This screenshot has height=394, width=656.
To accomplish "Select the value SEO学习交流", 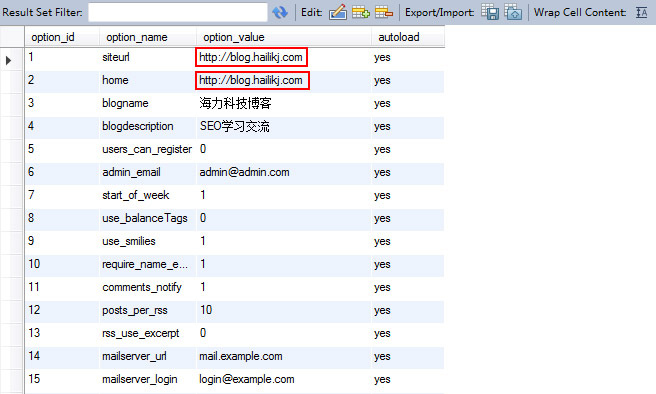I will click(x=235, y=126).
